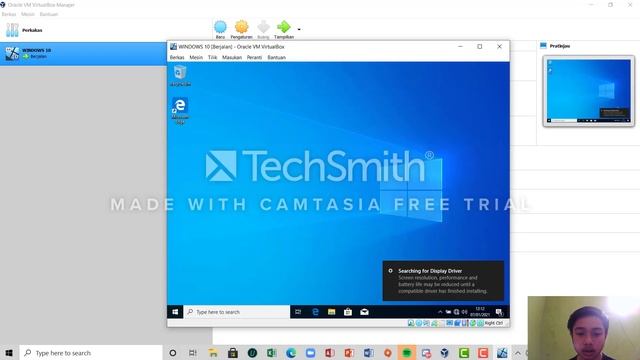Click host taskbar search box
640x360 pixels.
coord(91,353)
